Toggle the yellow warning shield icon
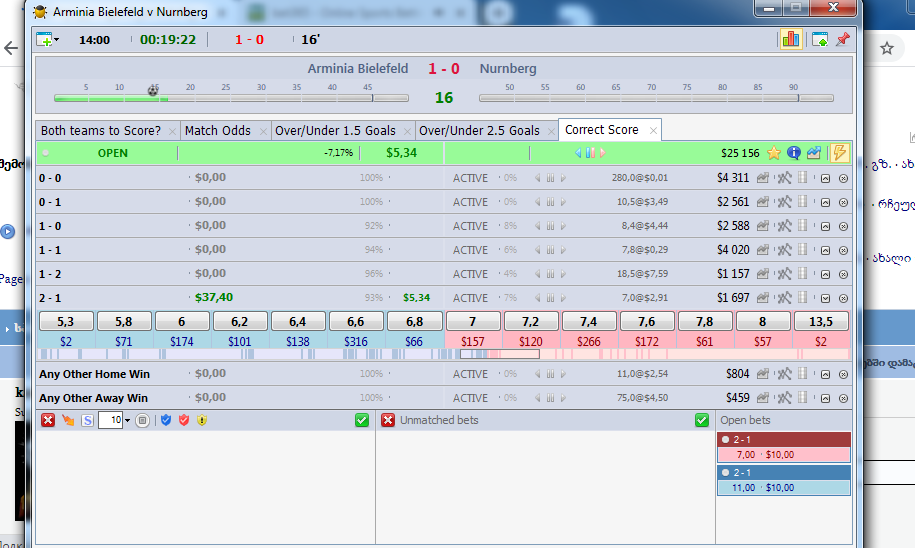 click(202, 420)
